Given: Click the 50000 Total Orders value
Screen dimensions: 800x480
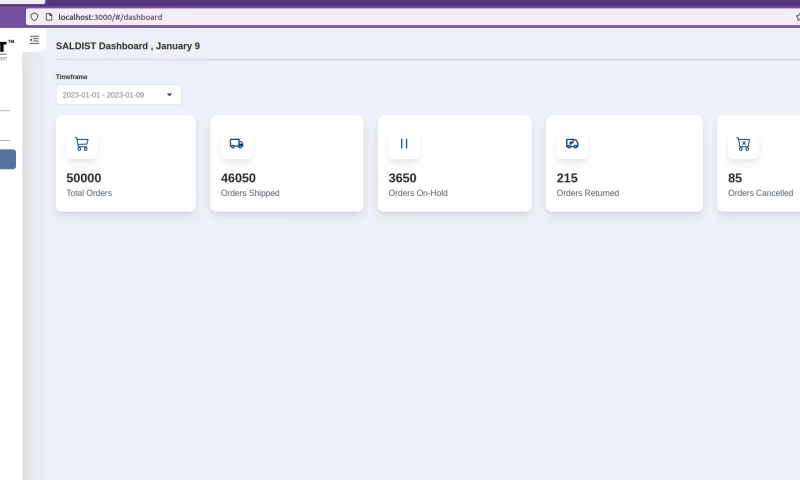Looking at the screenshot, I should pyautogui.click(x=84, y=178).
